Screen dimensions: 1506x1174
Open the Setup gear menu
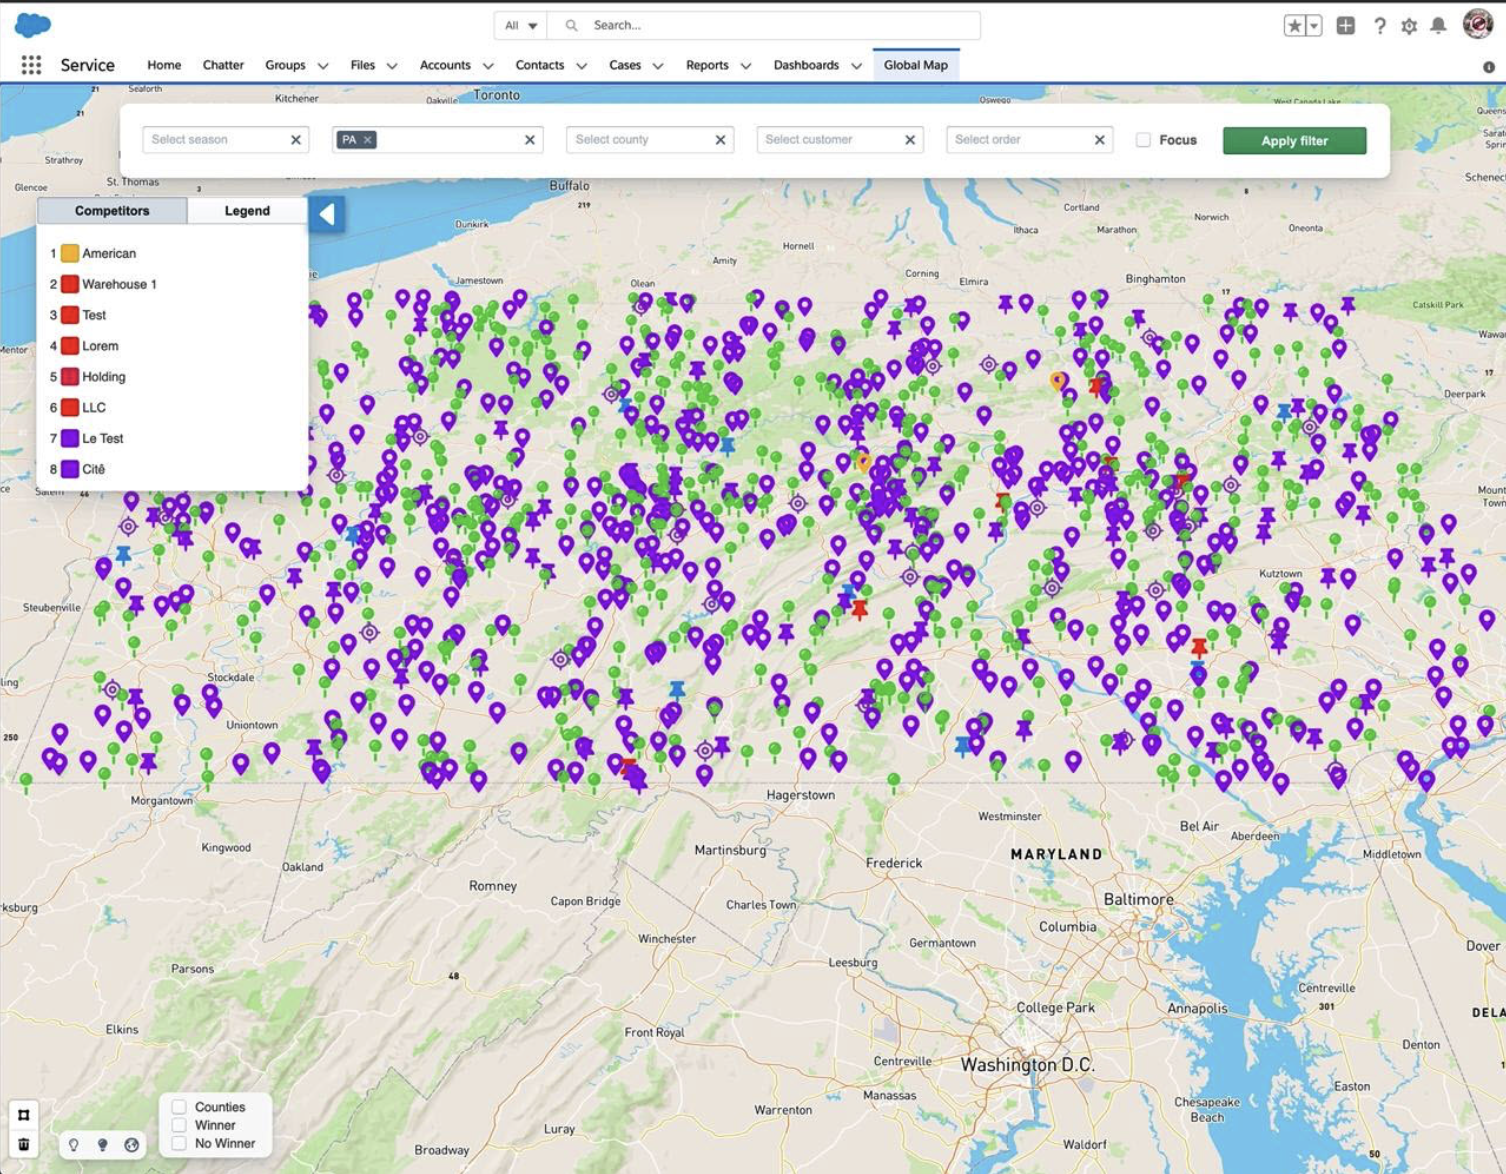(x=1409, y=26)
